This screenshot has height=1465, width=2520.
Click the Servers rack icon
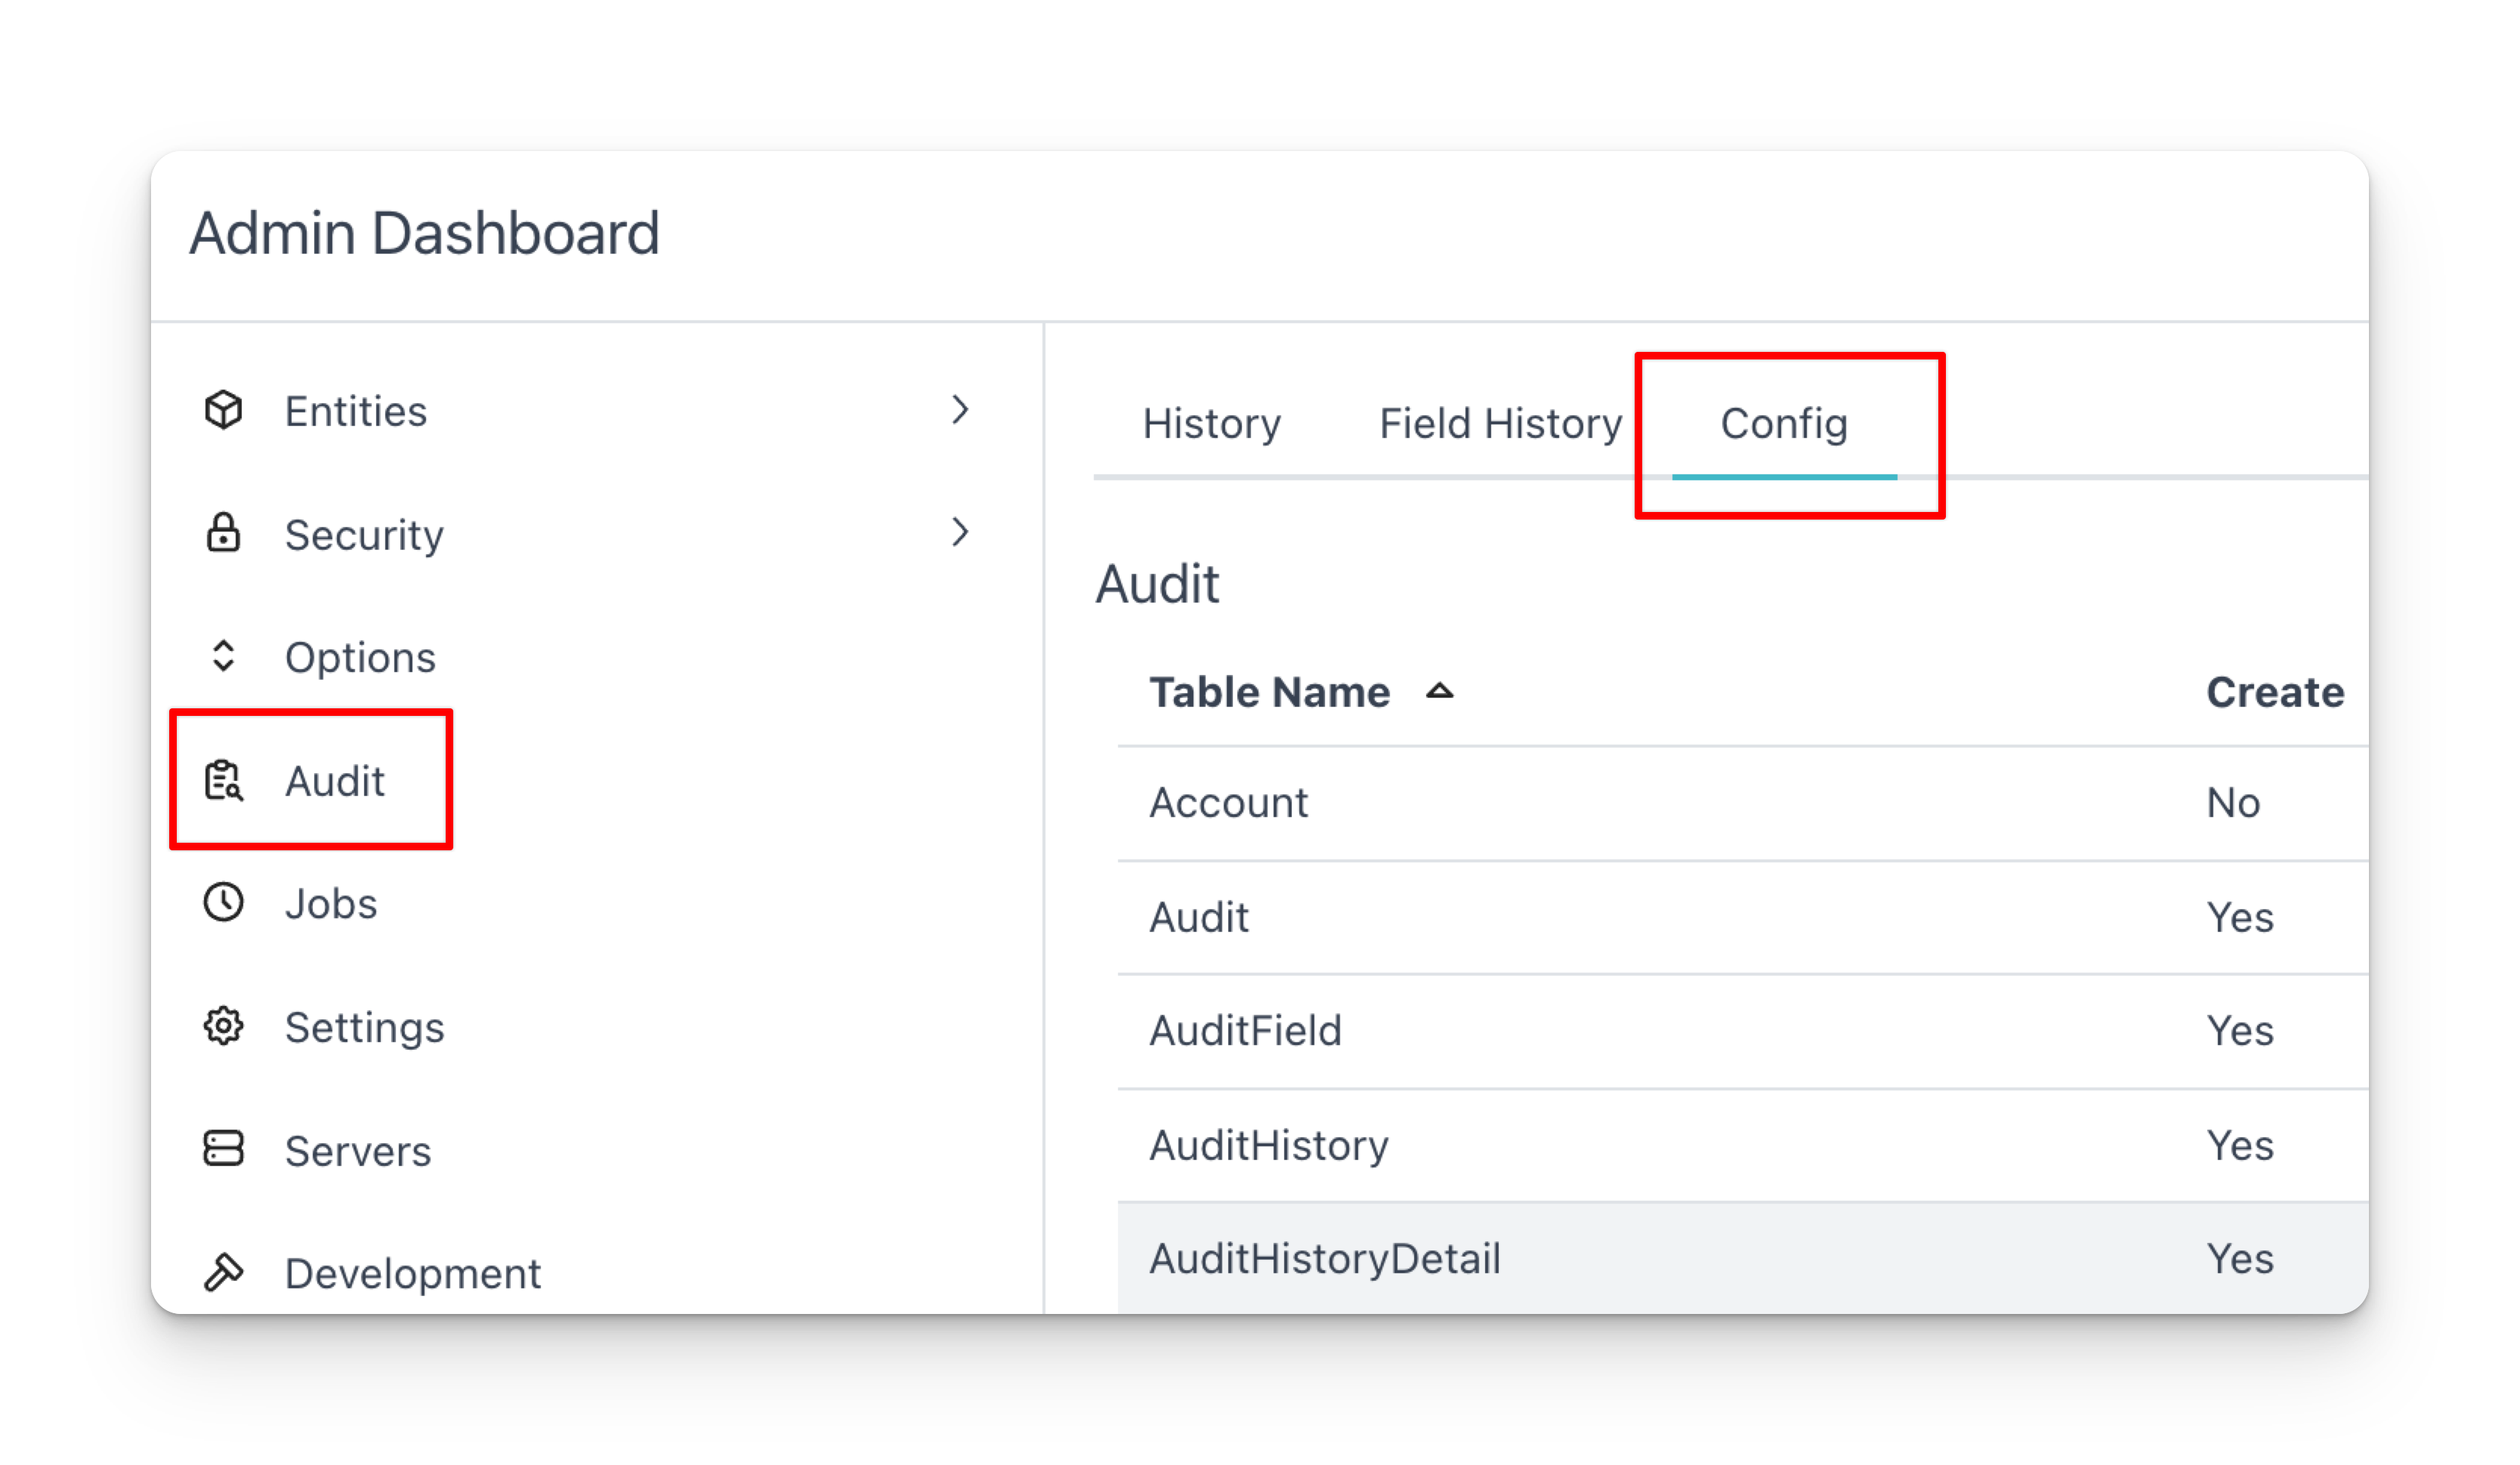[x=223, y=1149]
